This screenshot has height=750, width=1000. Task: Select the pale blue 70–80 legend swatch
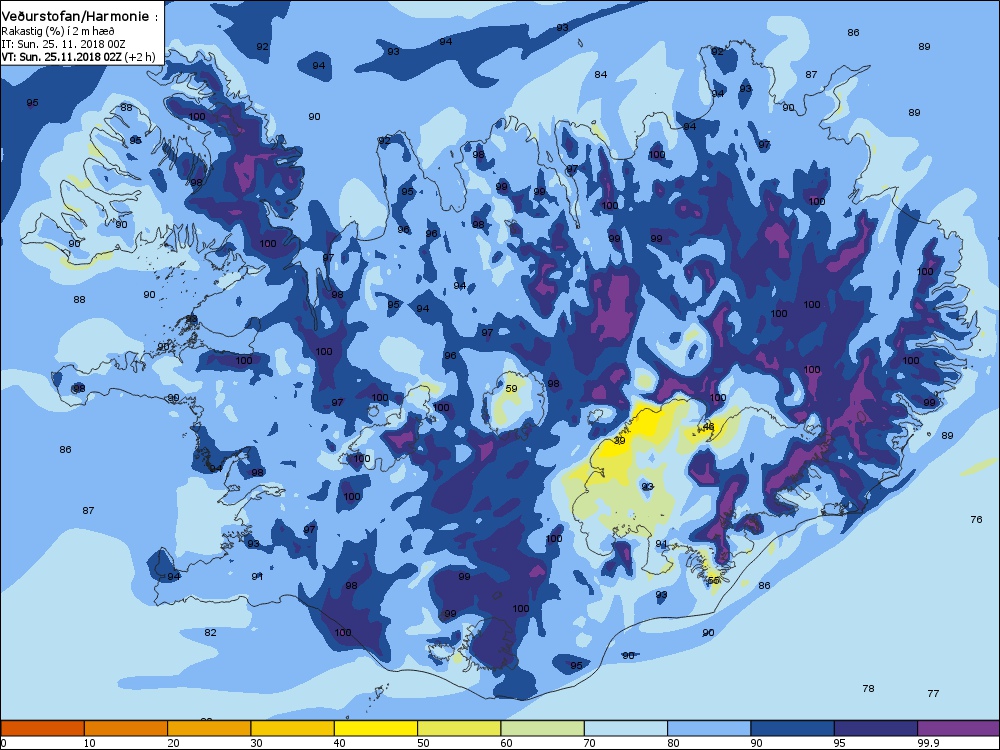(x=626, y=728)
